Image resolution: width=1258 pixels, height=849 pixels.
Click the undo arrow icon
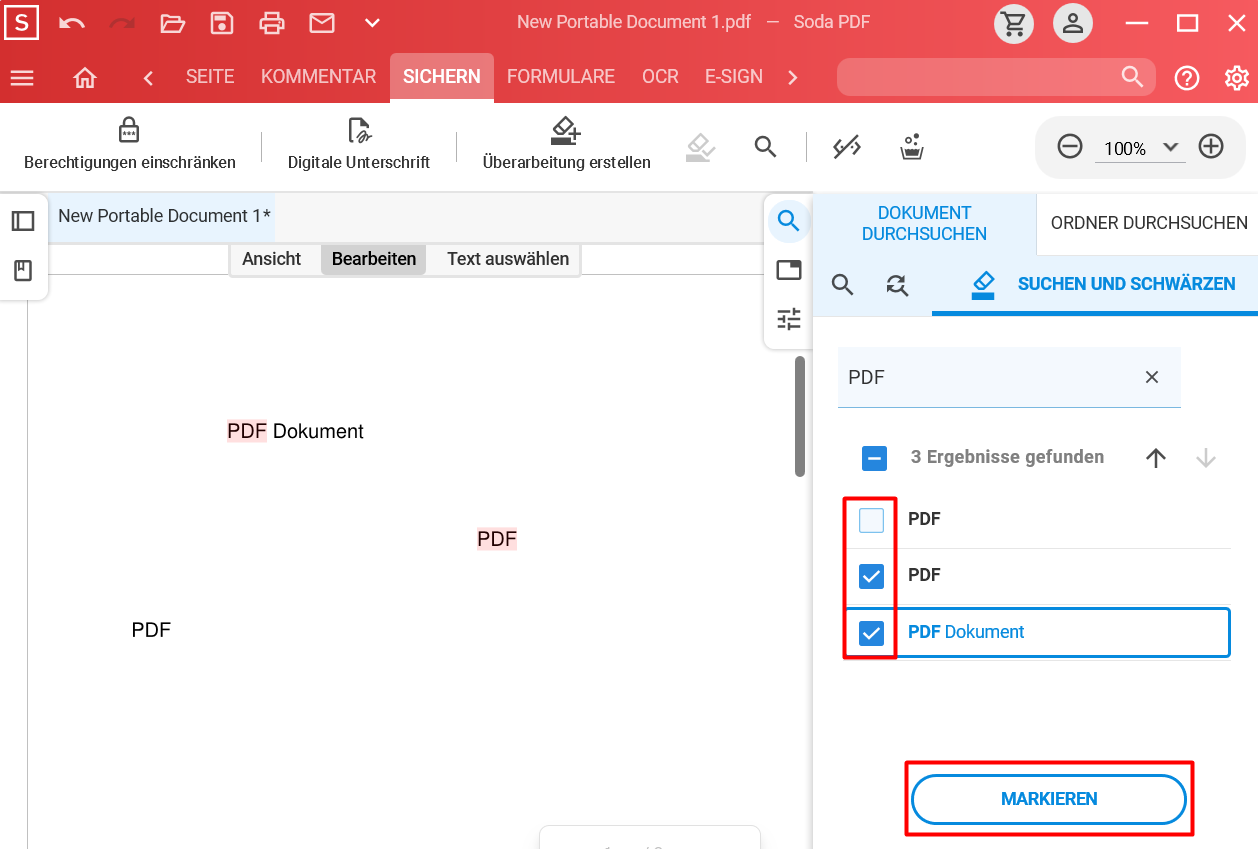coord(72,23)
